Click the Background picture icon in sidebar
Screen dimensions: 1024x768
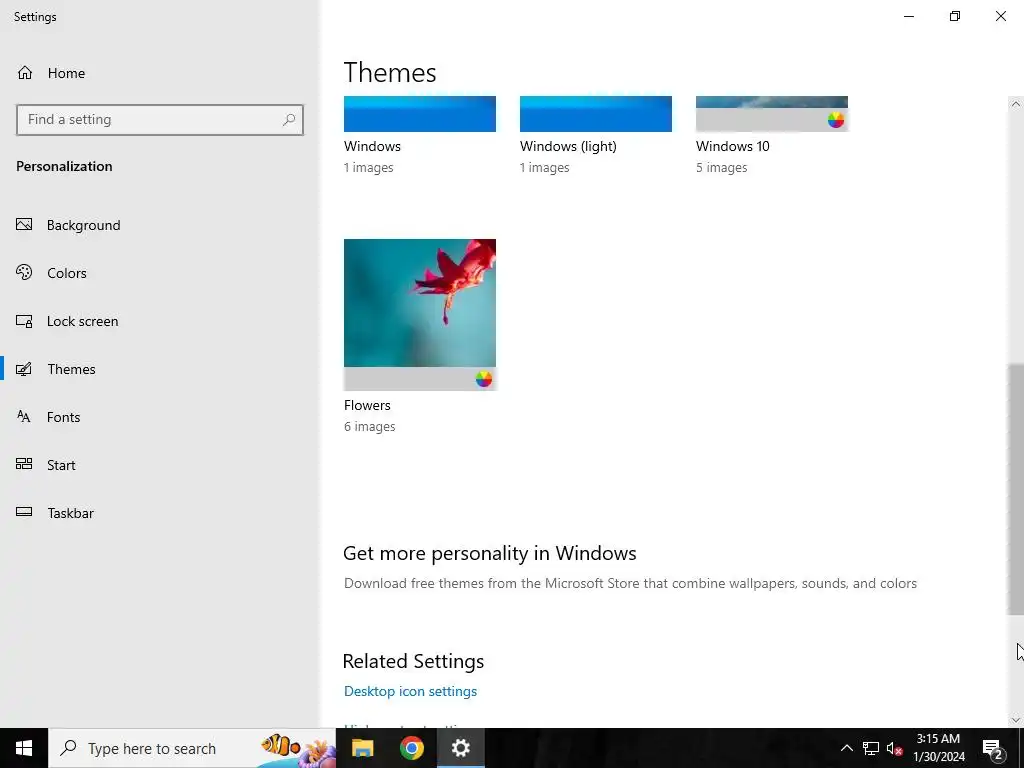pyautogui.click(x=24, y=225)
